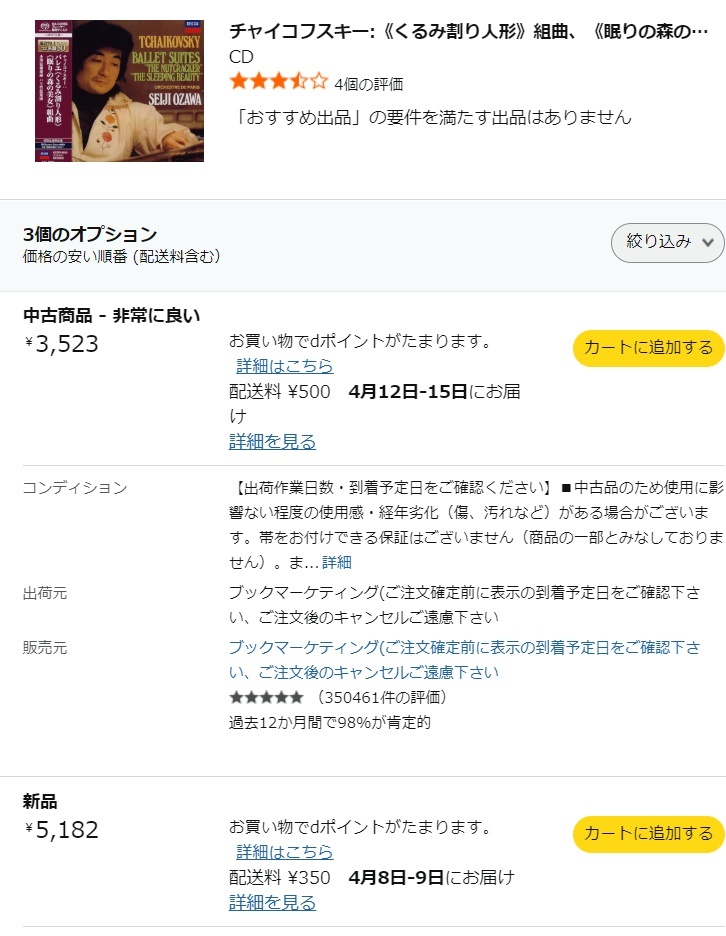Expand the 絞り込み filter dropdown
The width and height of the screenshot is (726, 936).
pyautogui.click(x=667, y=242)
